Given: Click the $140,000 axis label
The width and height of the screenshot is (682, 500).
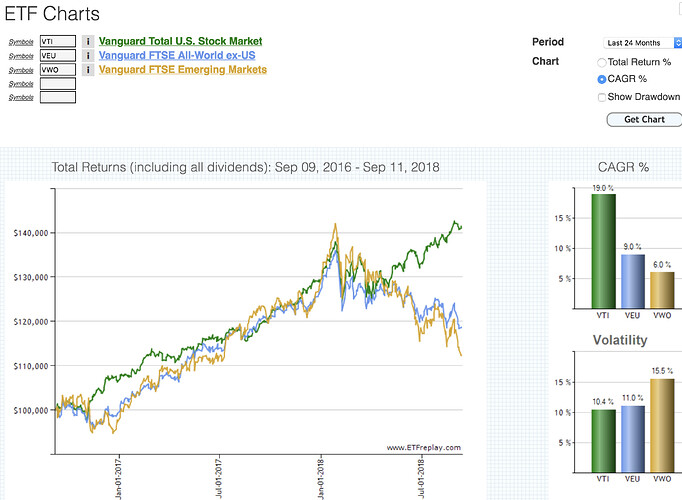Looking at the screenshot, I should point(31,233).
